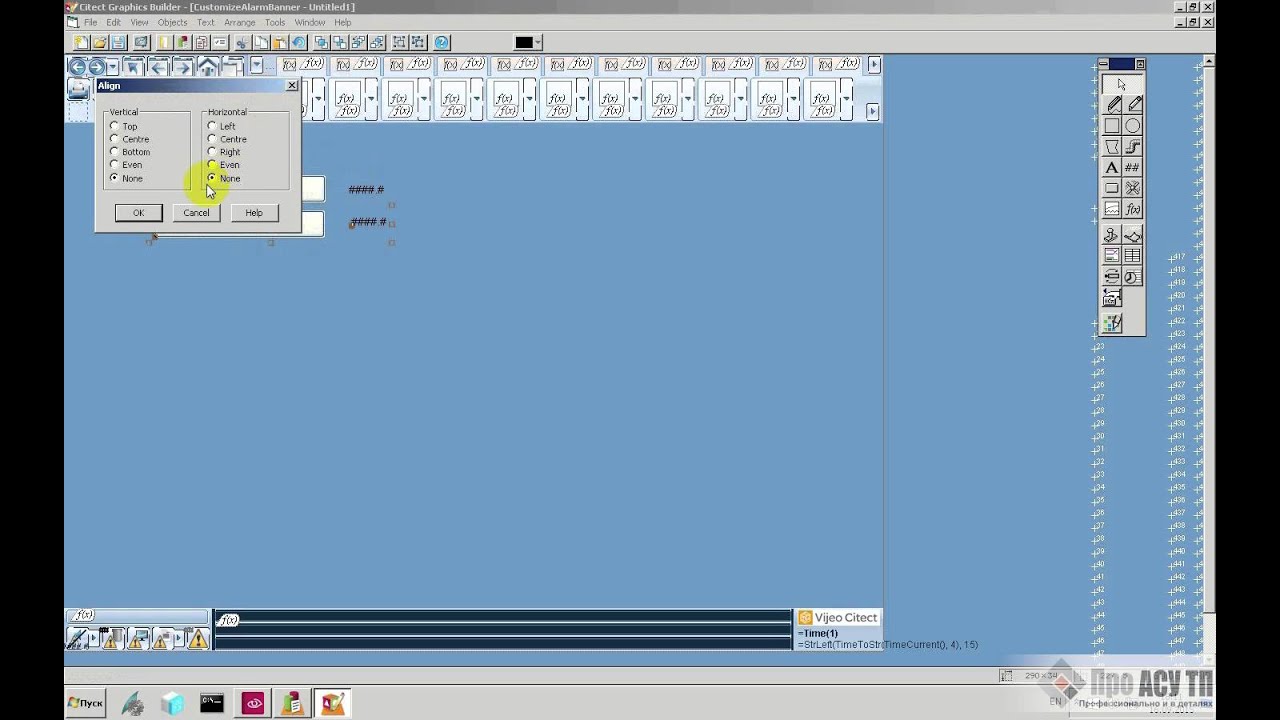Viewport: 1280px width, 720px height.
Task: Select the Button tool in toolbox
Action: tap(1112, 188)
